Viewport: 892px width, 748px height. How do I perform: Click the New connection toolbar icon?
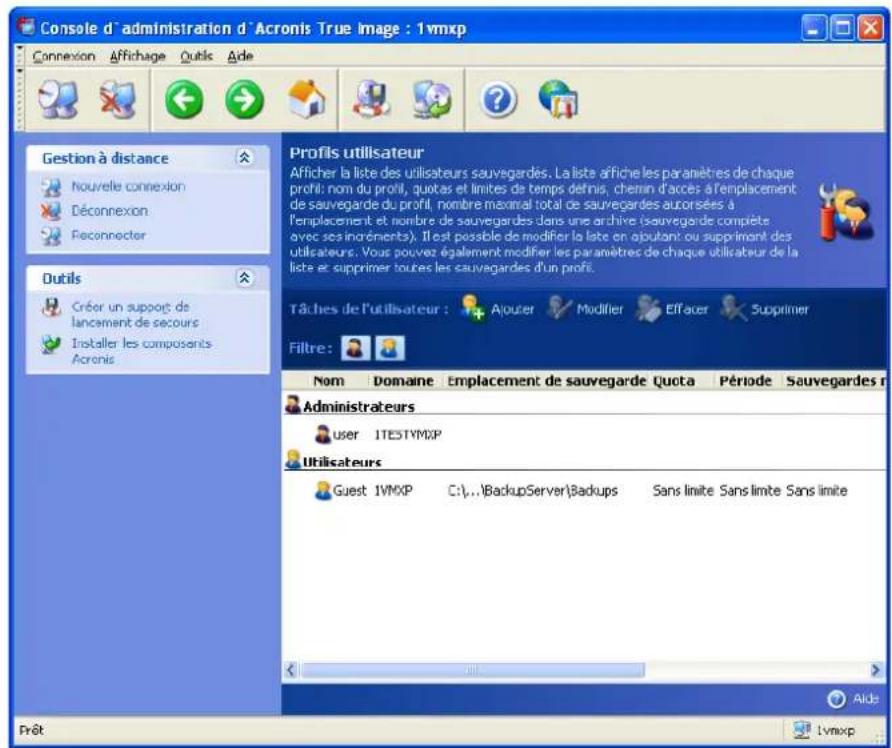(58, 100)
